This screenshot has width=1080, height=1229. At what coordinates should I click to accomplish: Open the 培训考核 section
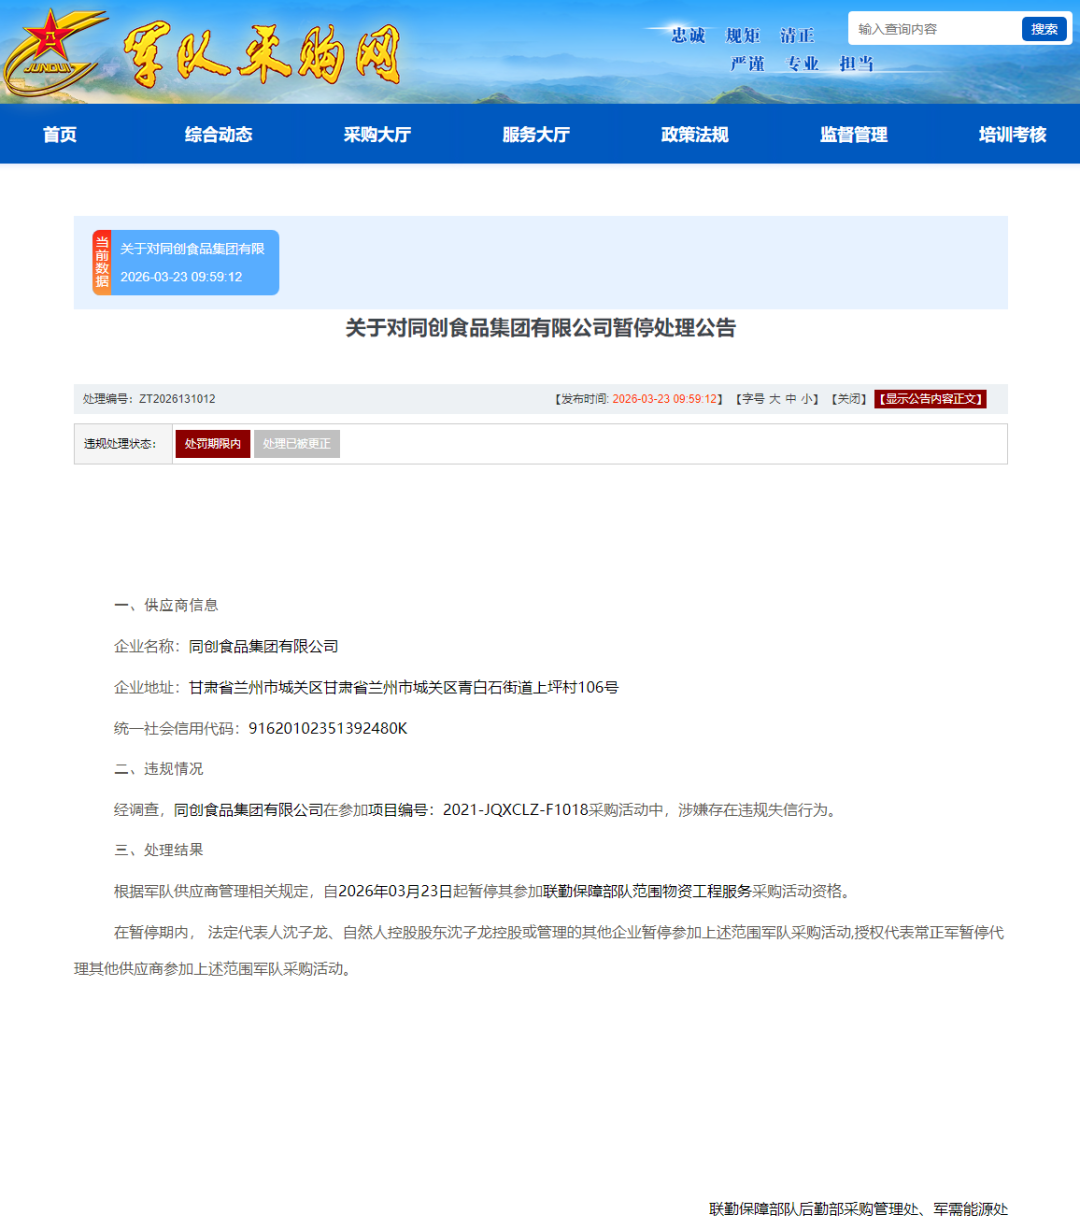coord(1011,134)
